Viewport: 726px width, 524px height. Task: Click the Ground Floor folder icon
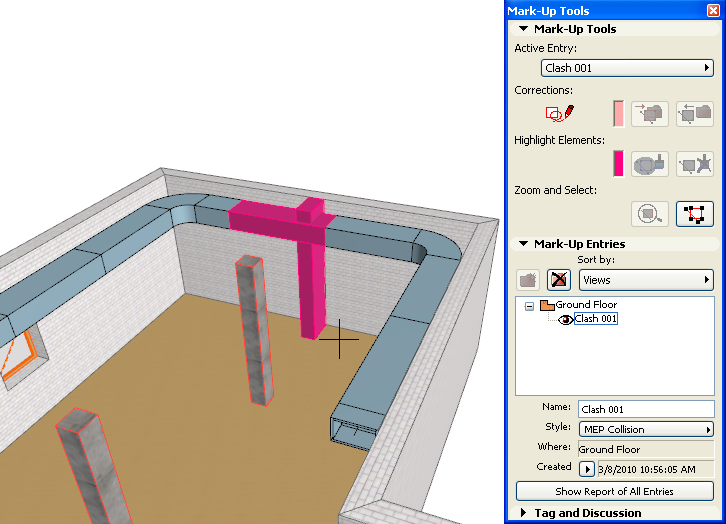pyautogui.click(x=547, y=305)
